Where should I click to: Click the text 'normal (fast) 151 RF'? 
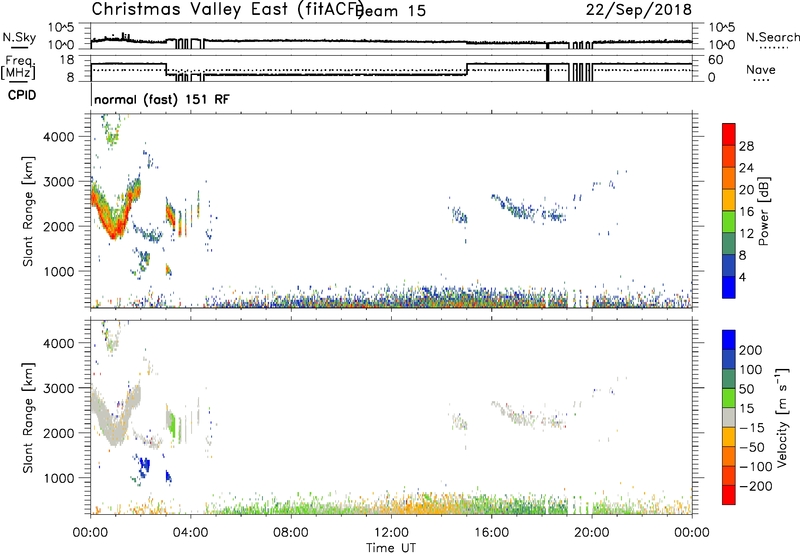point(162,99)
